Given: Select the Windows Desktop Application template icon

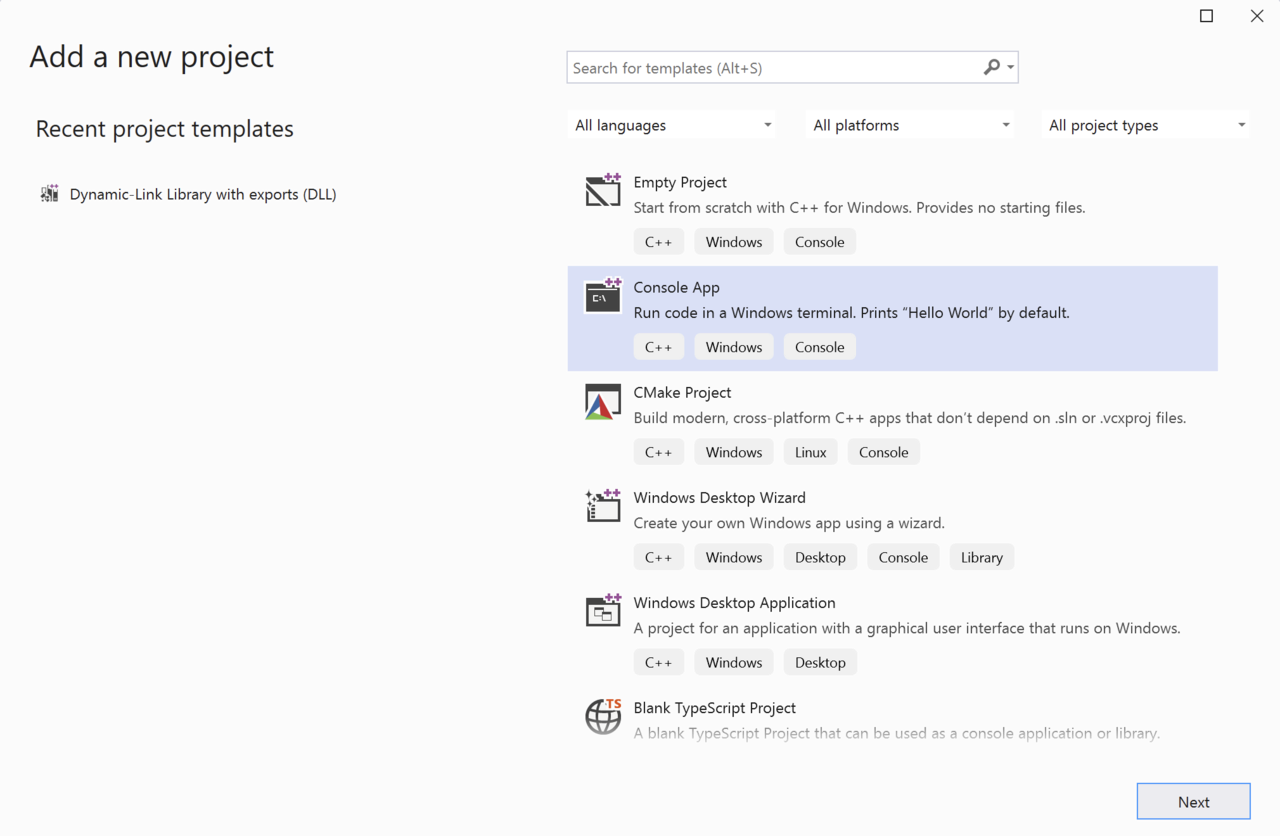Looking at the screenshot, I should (603, 610).
